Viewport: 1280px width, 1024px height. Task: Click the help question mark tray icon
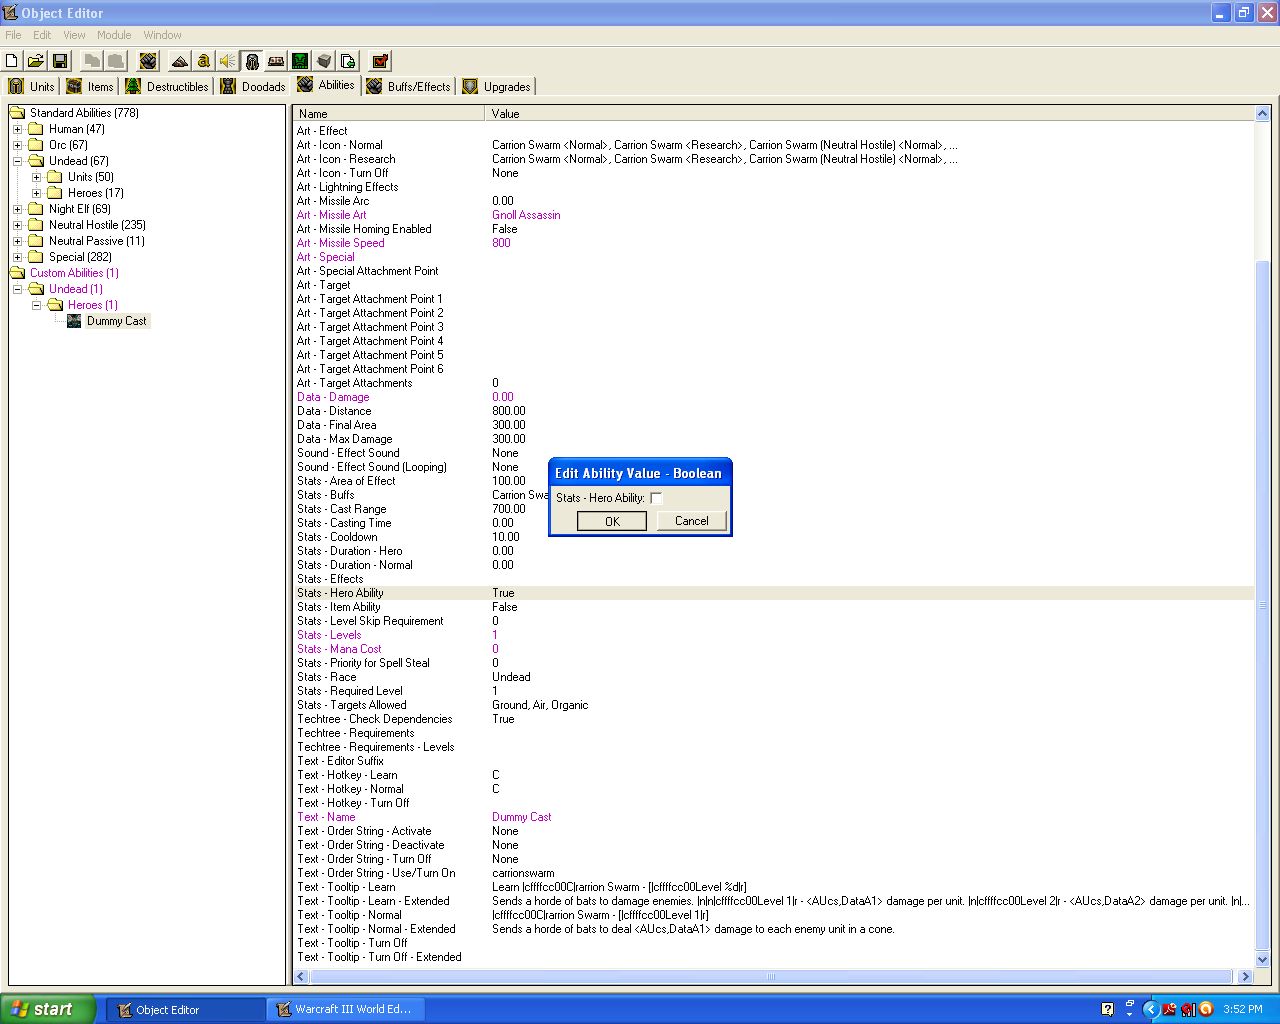coord(1107,1009)
